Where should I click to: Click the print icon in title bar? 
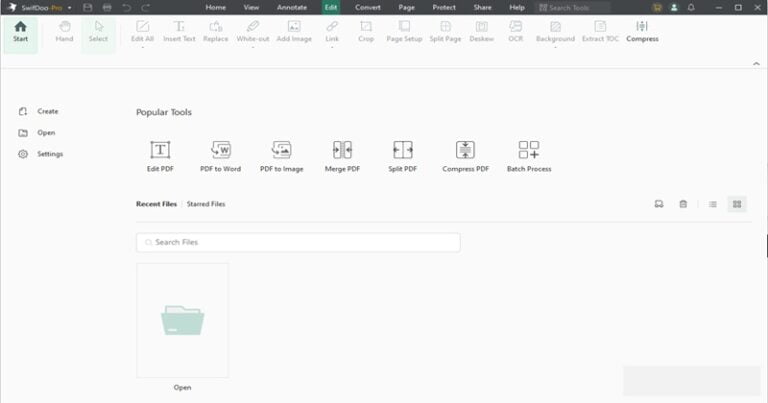(x=107, y=7)
